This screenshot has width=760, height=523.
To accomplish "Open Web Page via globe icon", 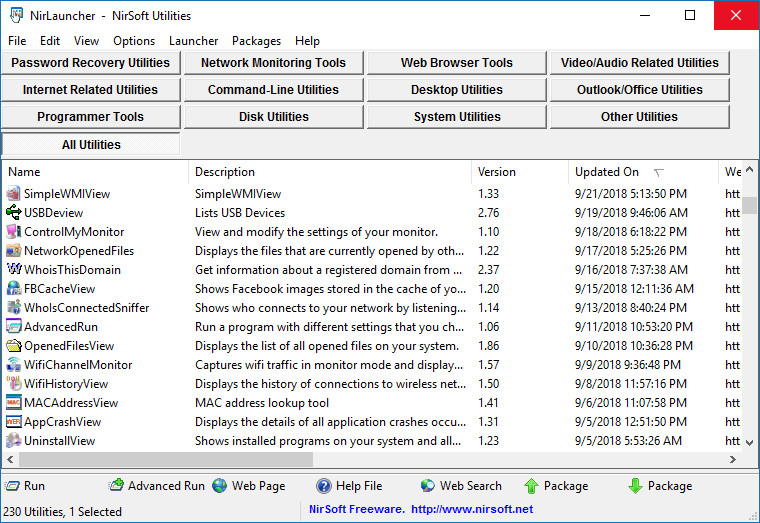I will pos(220,486).
